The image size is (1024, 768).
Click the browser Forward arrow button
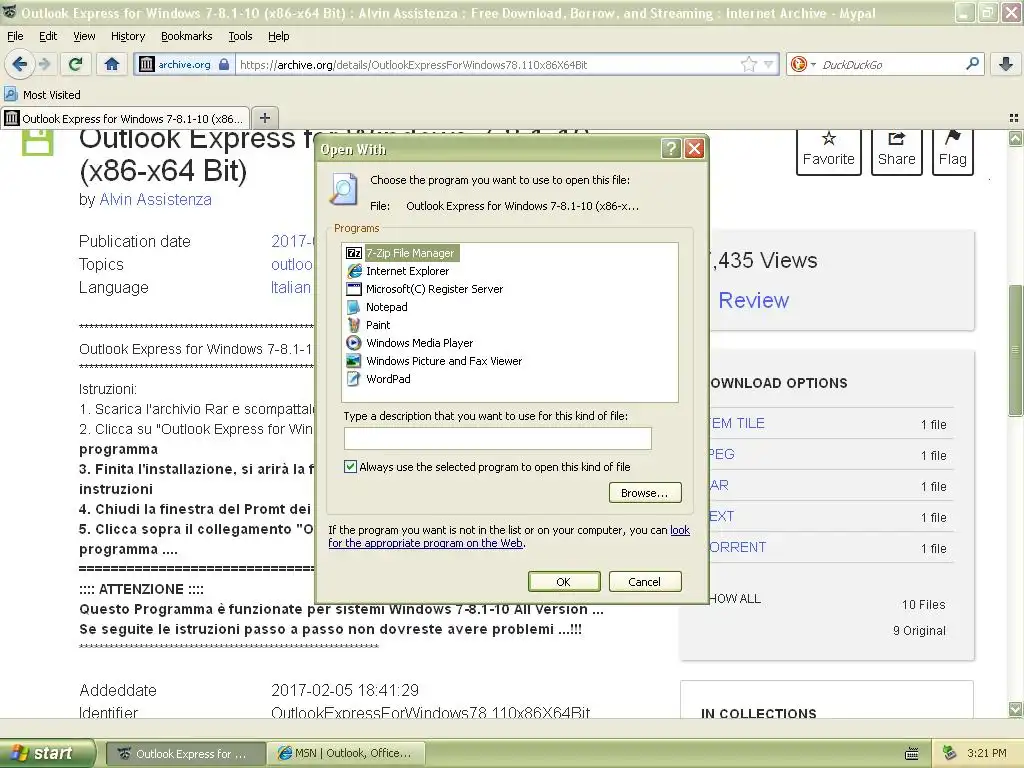tap(44, 64)
